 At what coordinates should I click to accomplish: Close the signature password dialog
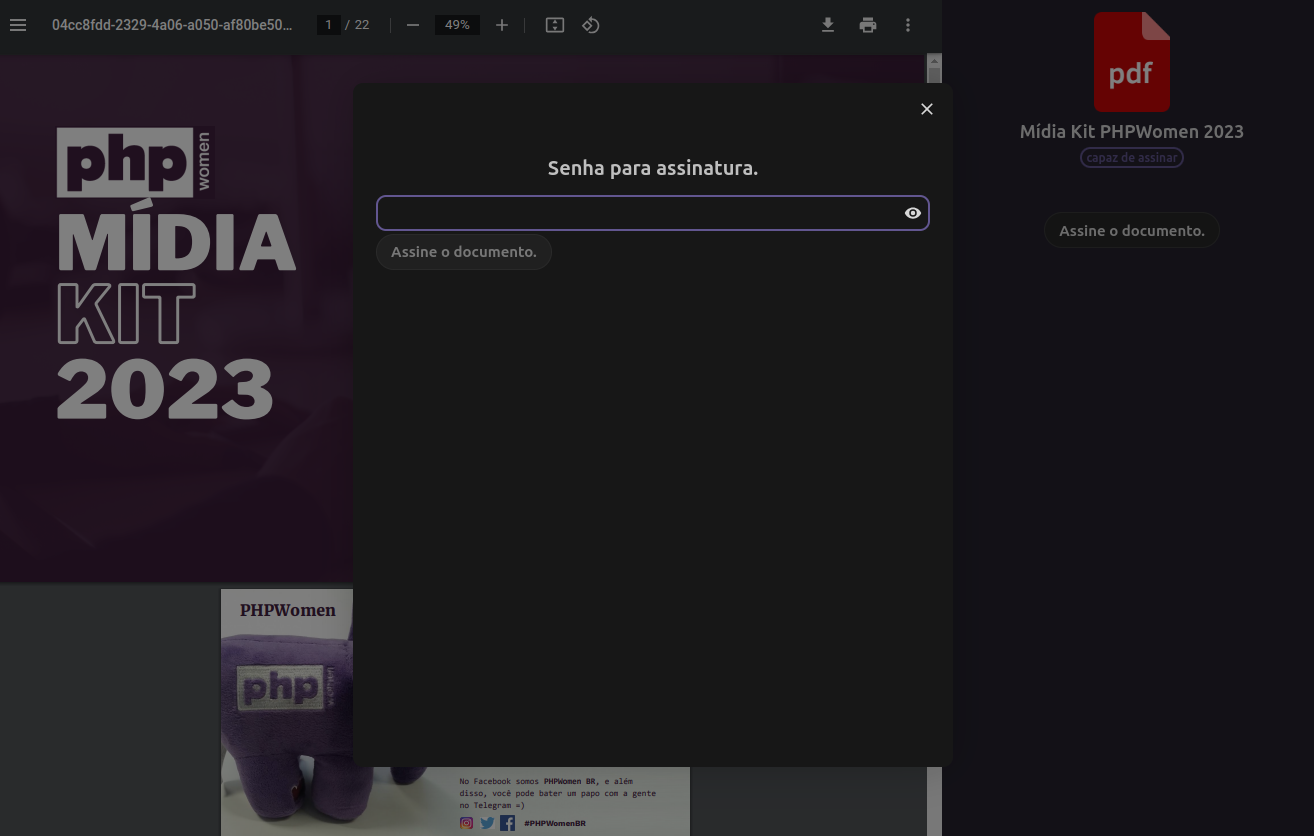coord(927,109)
